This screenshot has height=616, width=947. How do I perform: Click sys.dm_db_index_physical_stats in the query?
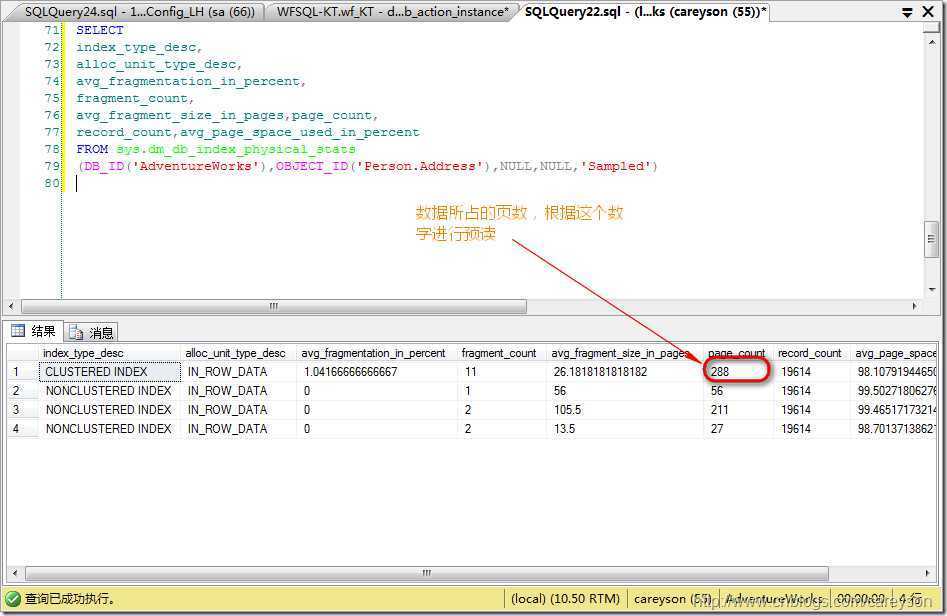pos(236,149)
